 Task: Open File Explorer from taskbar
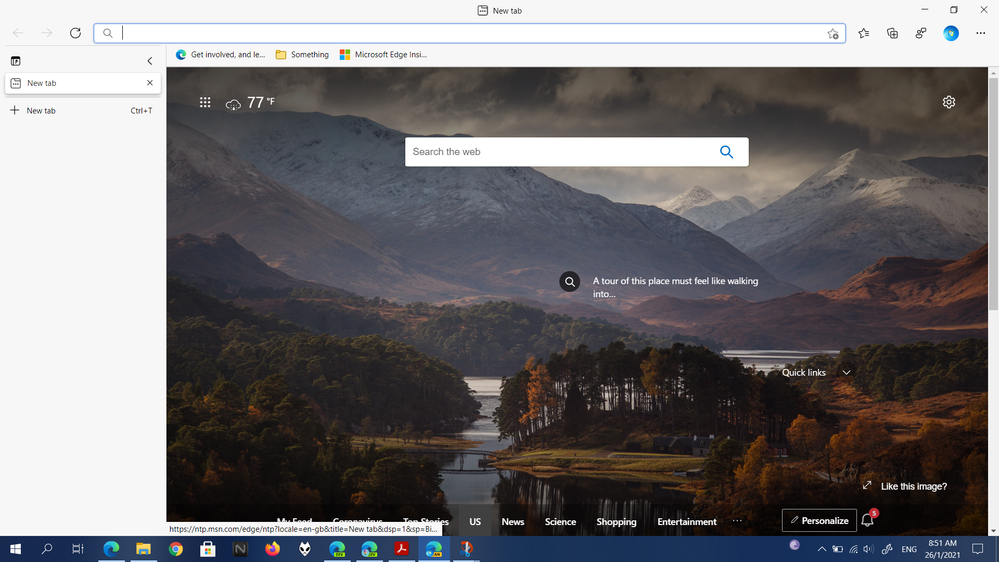tap(143, 549)
